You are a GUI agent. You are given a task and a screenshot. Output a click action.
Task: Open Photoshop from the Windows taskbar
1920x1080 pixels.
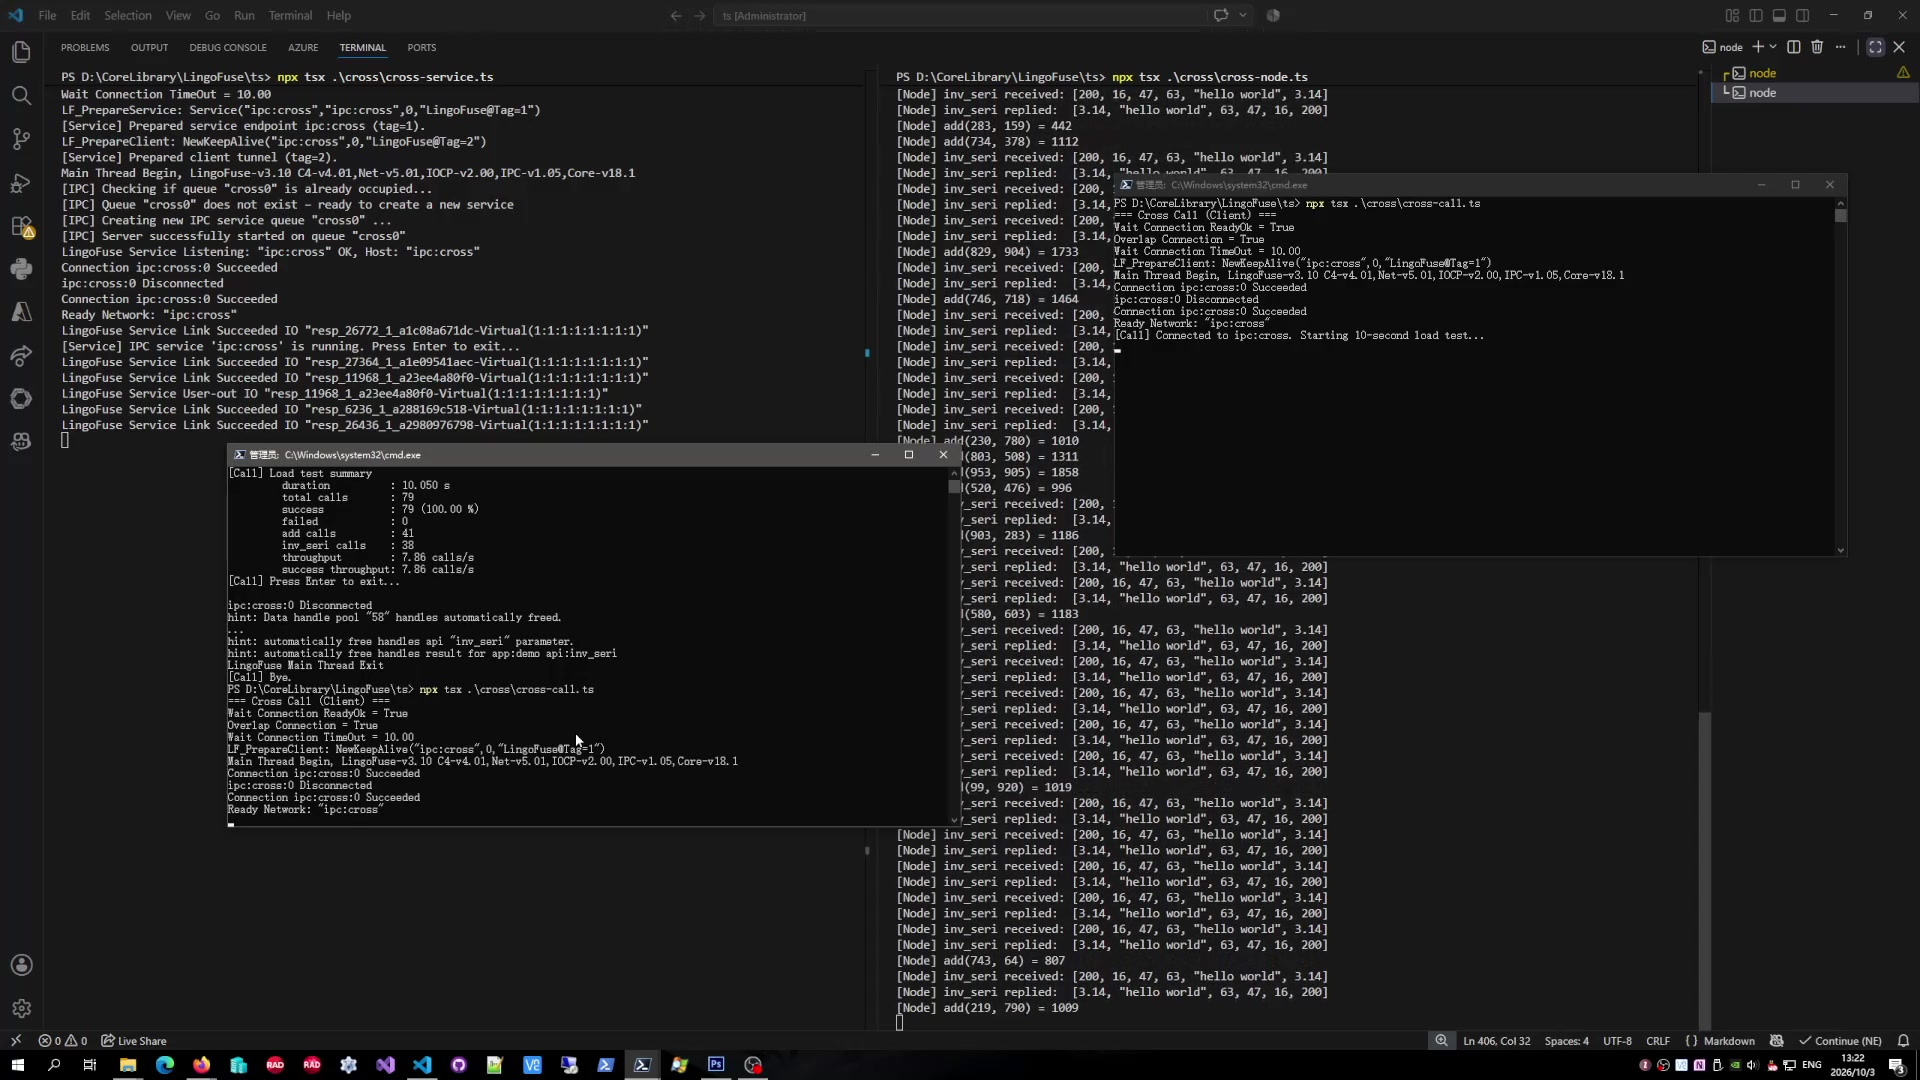(x=716, y=1065)
